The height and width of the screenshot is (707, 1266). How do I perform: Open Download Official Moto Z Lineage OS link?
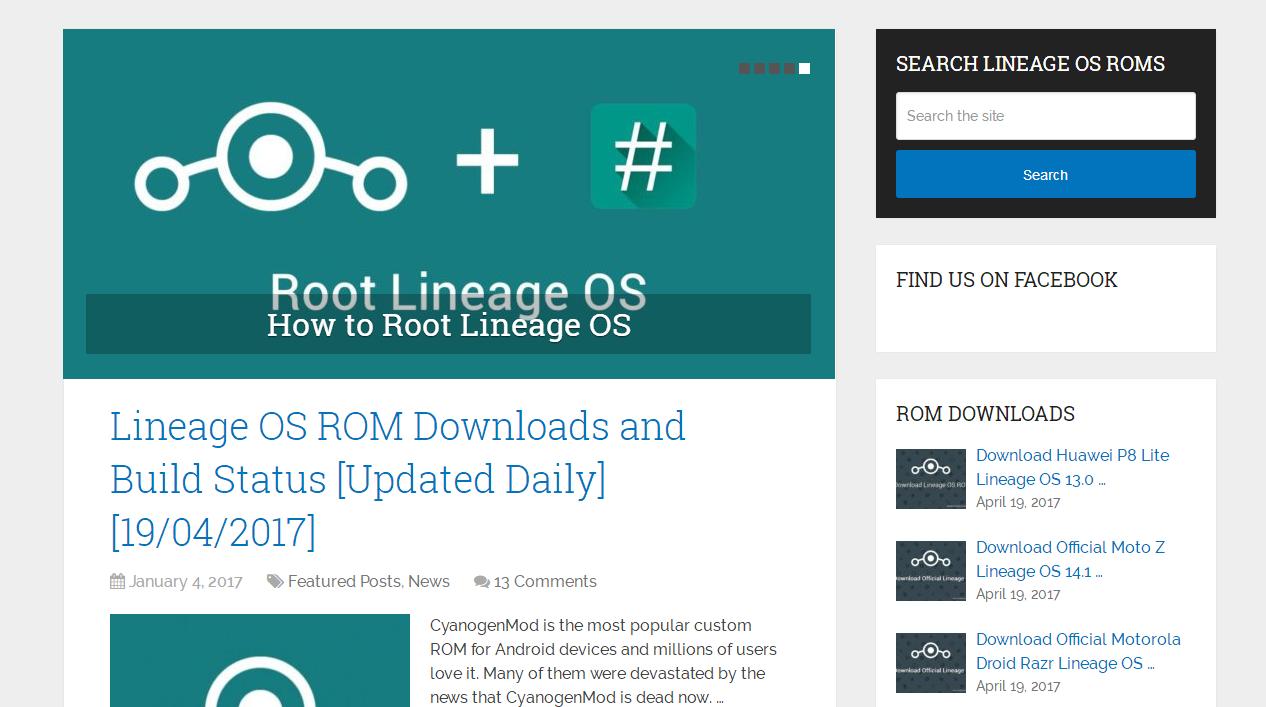(1070, 559)
